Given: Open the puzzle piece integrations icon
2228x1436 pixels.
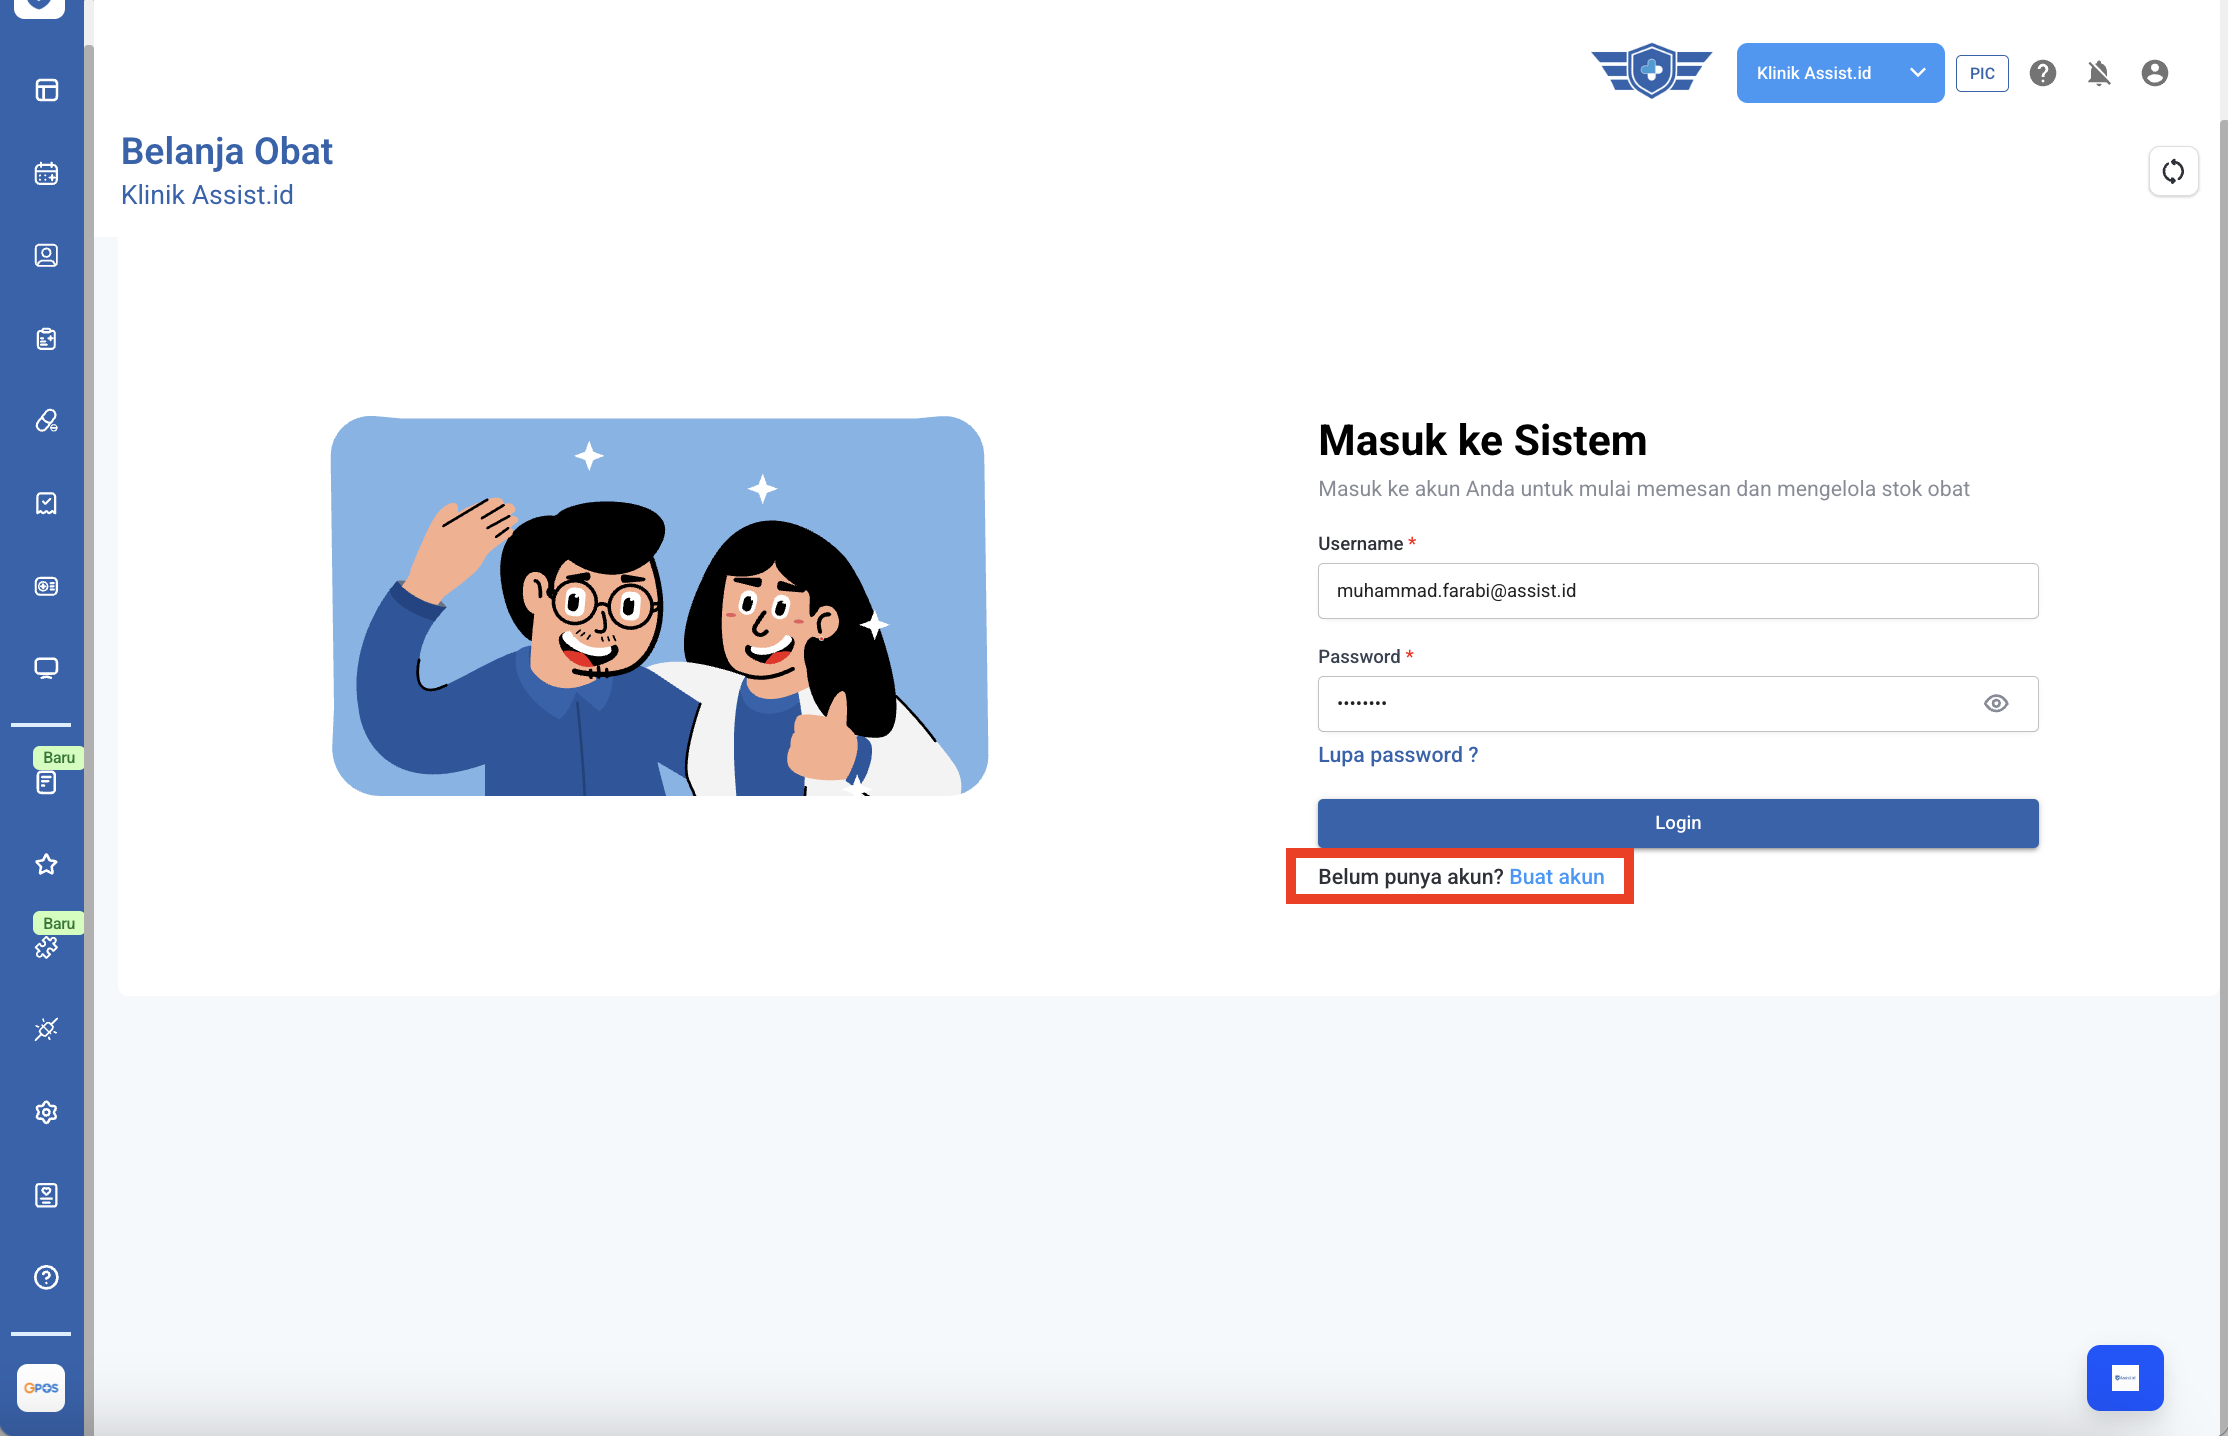Looking at the screenshot, I should click(x=46, y=946).
